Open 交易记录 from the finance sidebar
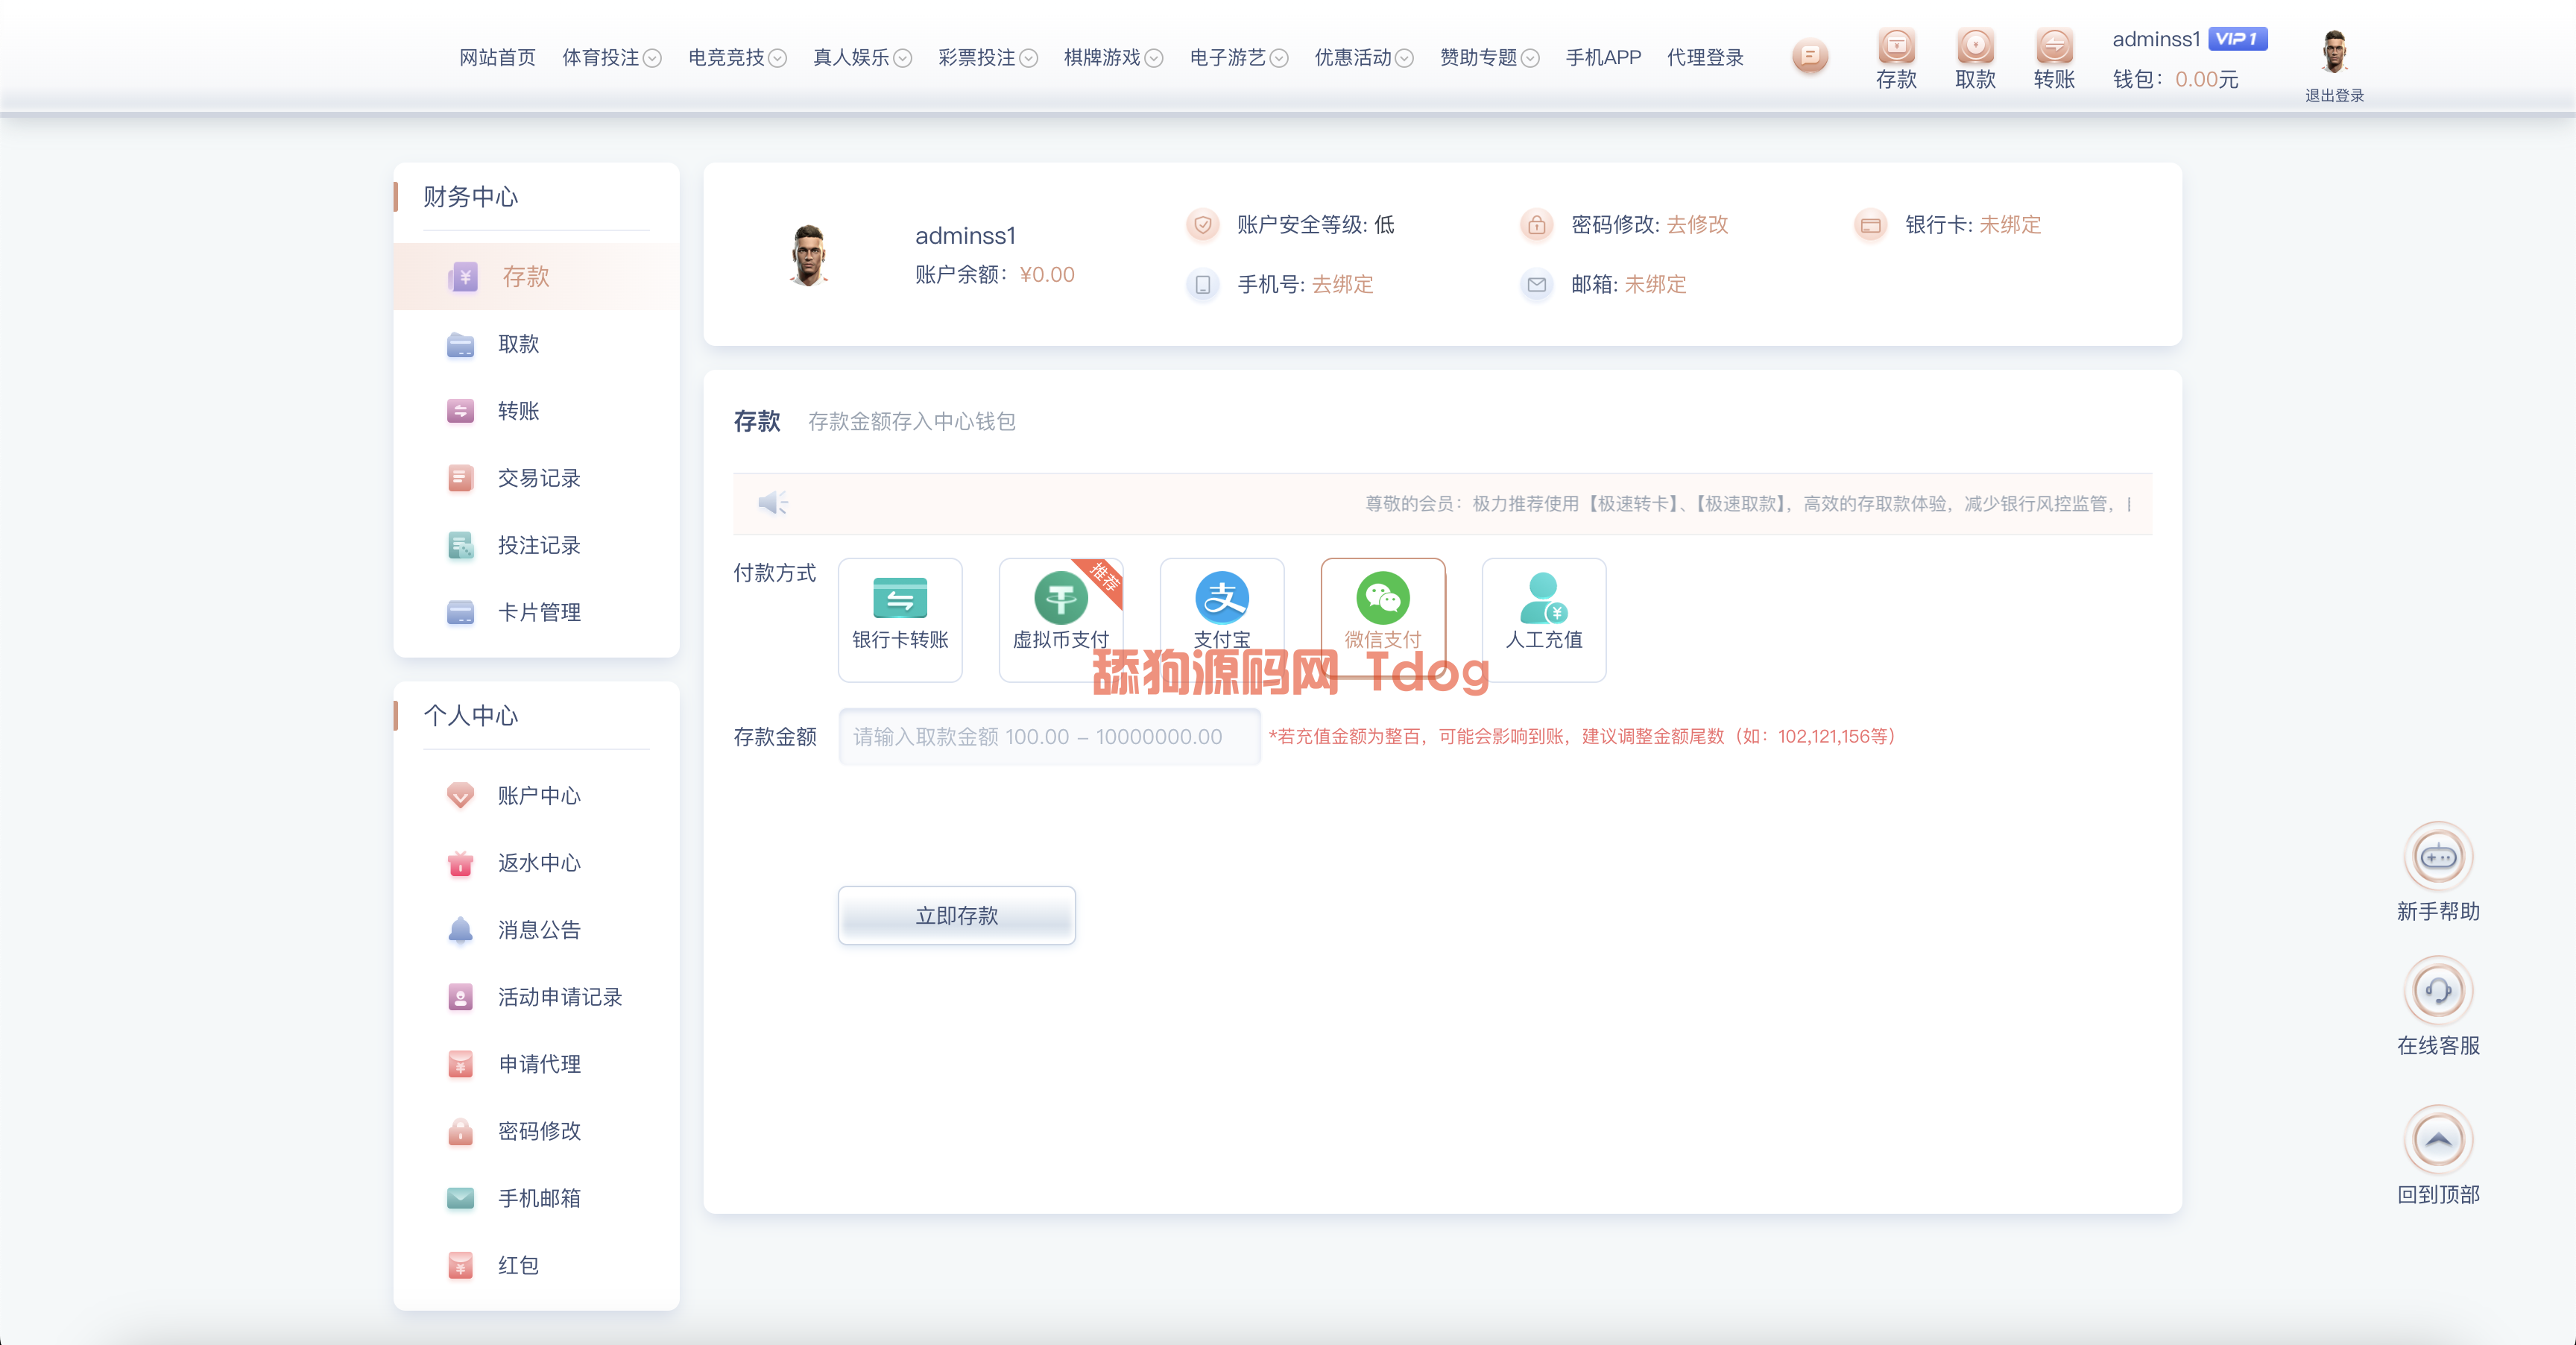Image resolution: width=2576 pixels, height=1345 pixels. pyautogui.click(x=538, y=478)
